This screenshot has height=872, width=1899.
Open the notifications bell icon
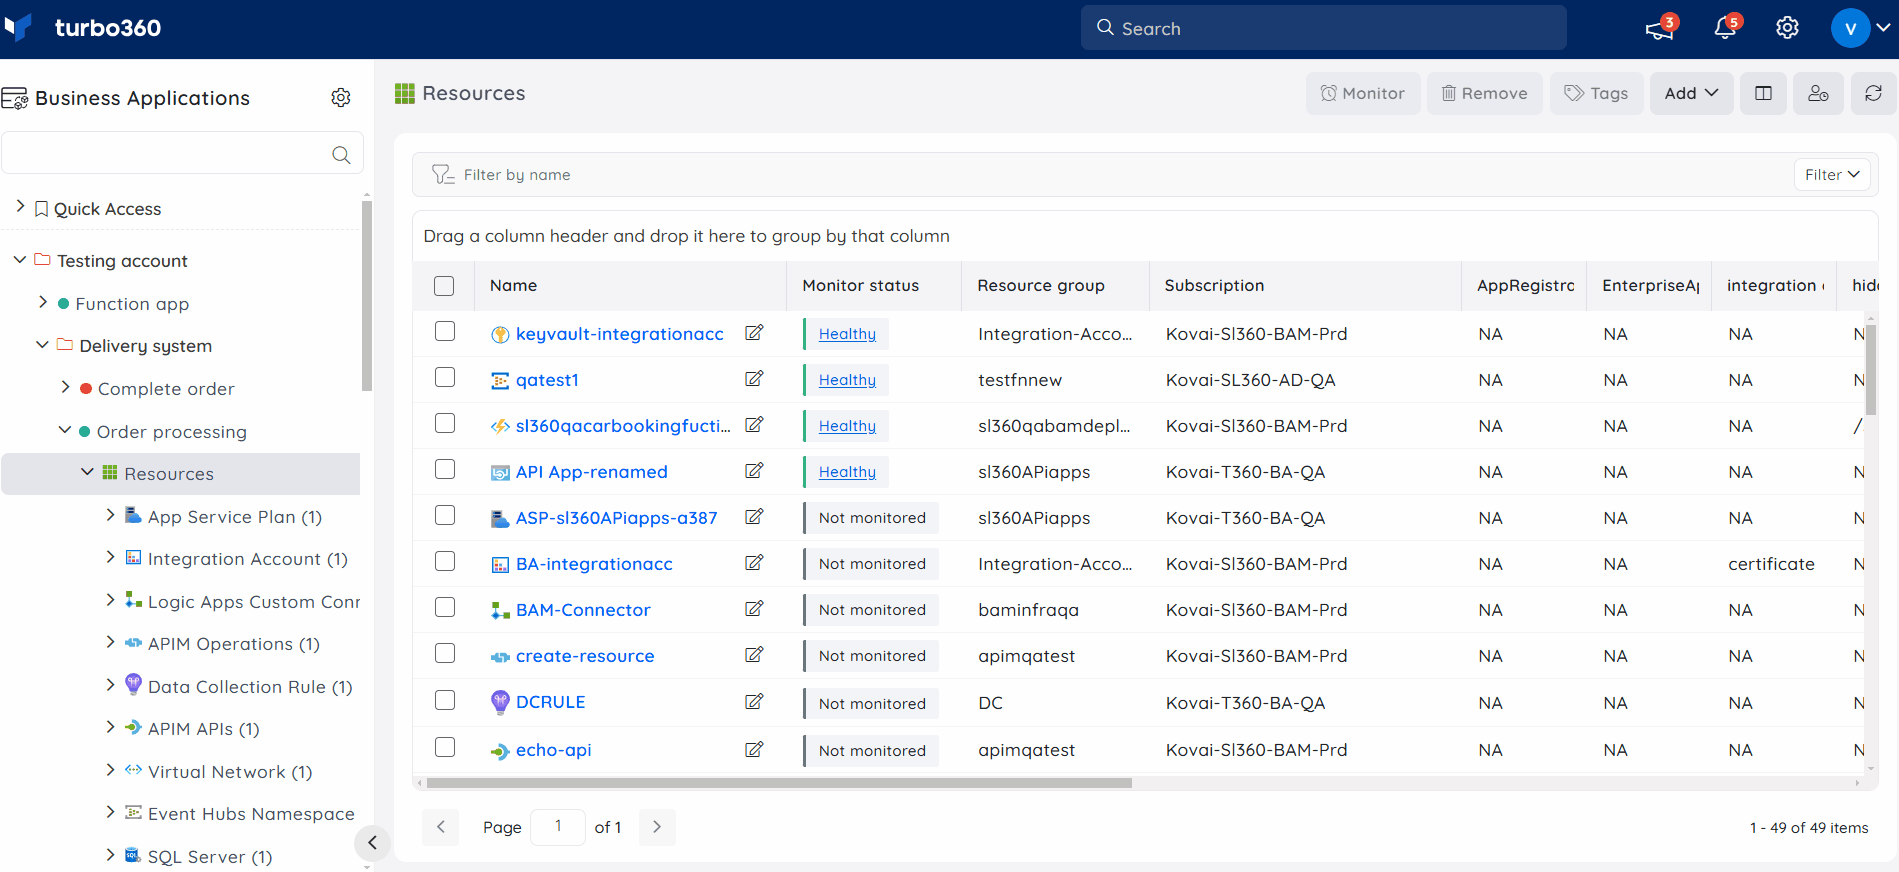[x=1725, y=28]
